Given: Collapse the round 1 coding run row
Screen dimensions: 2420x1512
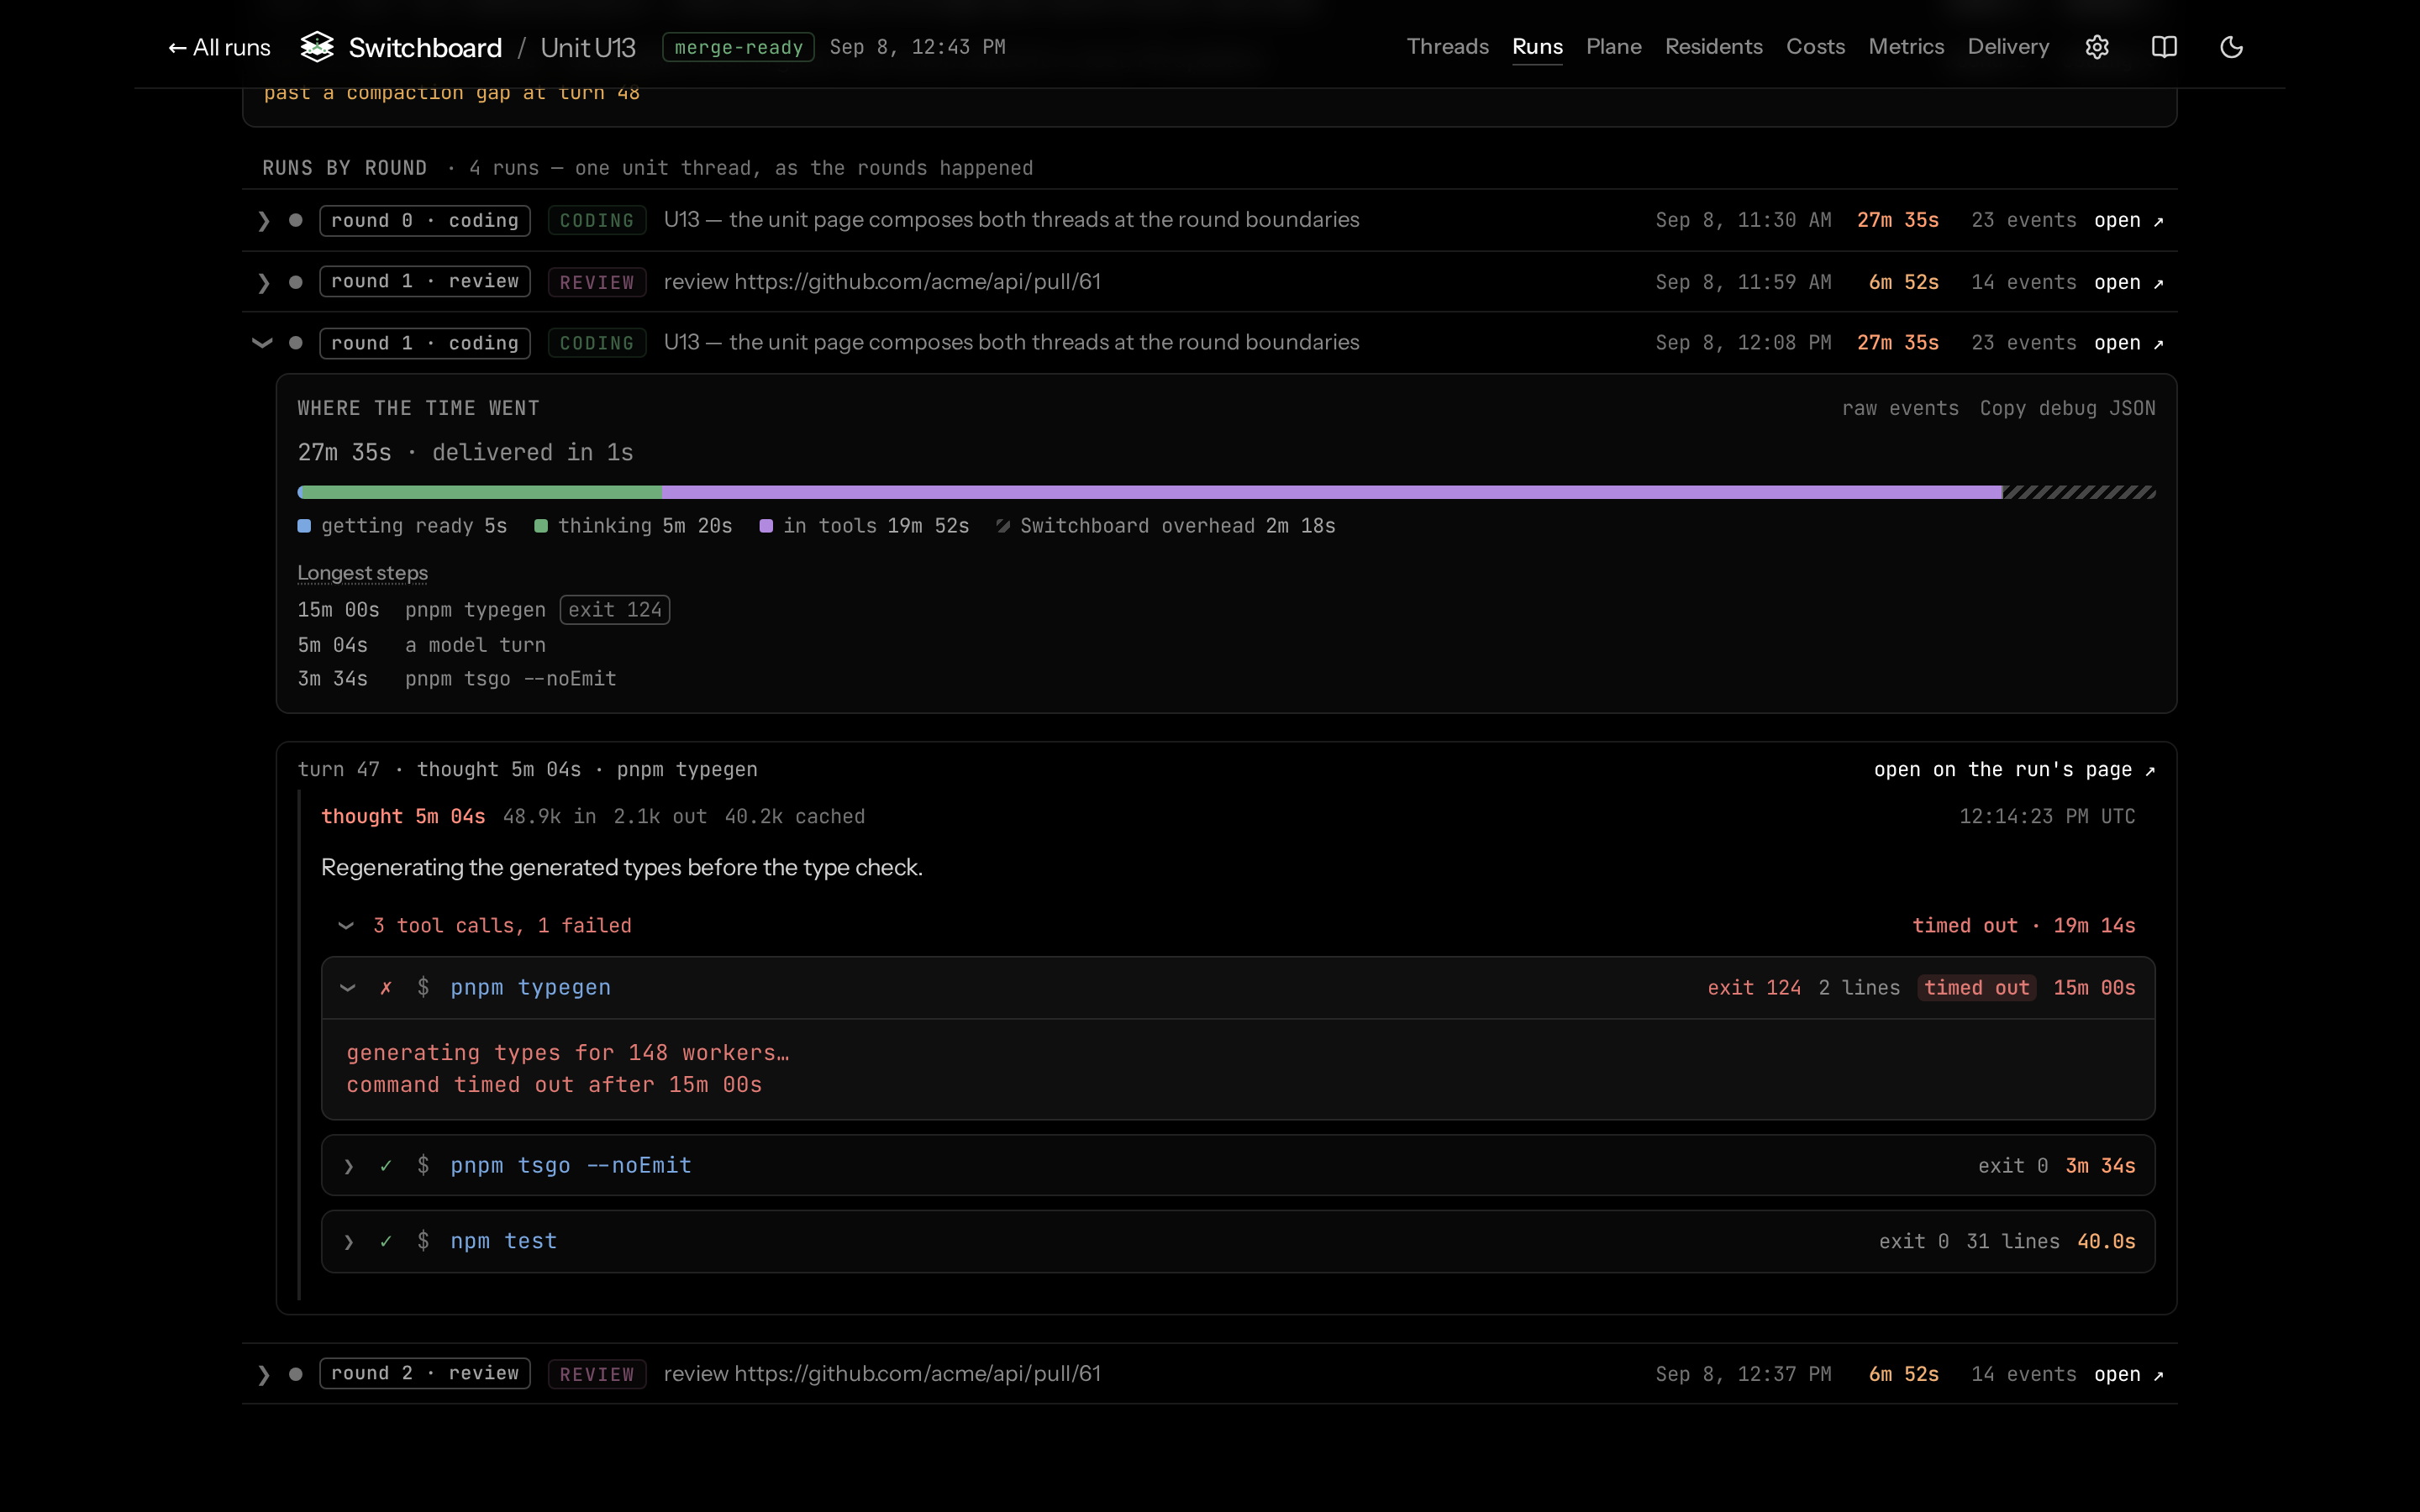Looking at the screenshot, I should click(x=262, y=343).
